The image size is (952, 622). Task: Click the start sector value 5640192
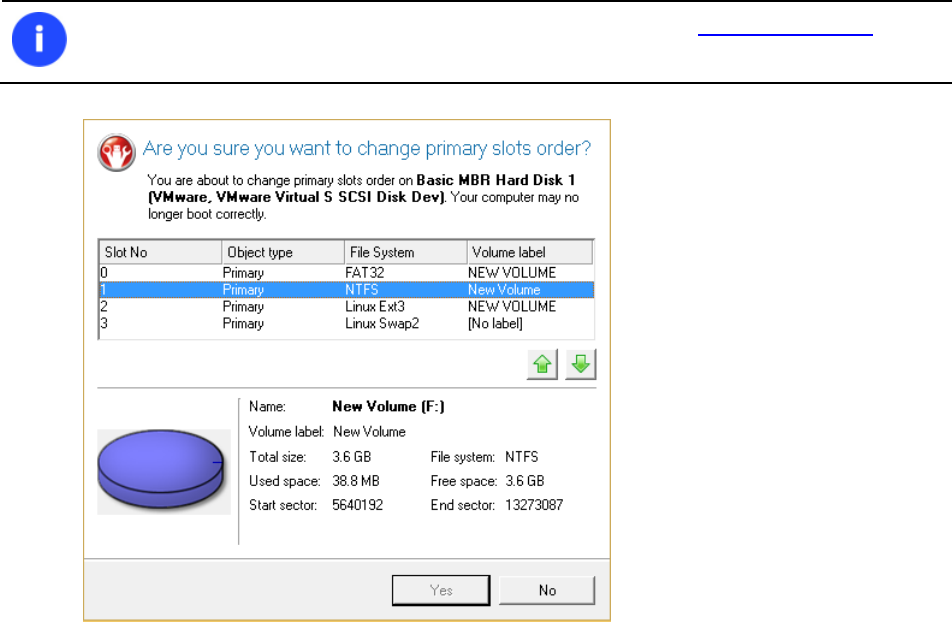358,505
